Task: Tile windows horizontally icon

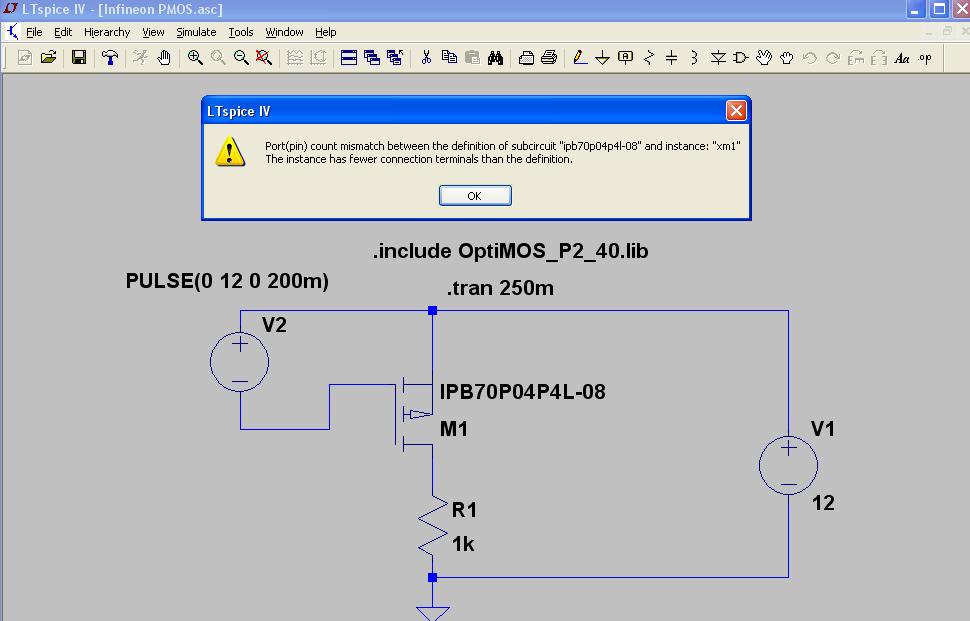Action: pyautogui.click(x=349, y=58)
